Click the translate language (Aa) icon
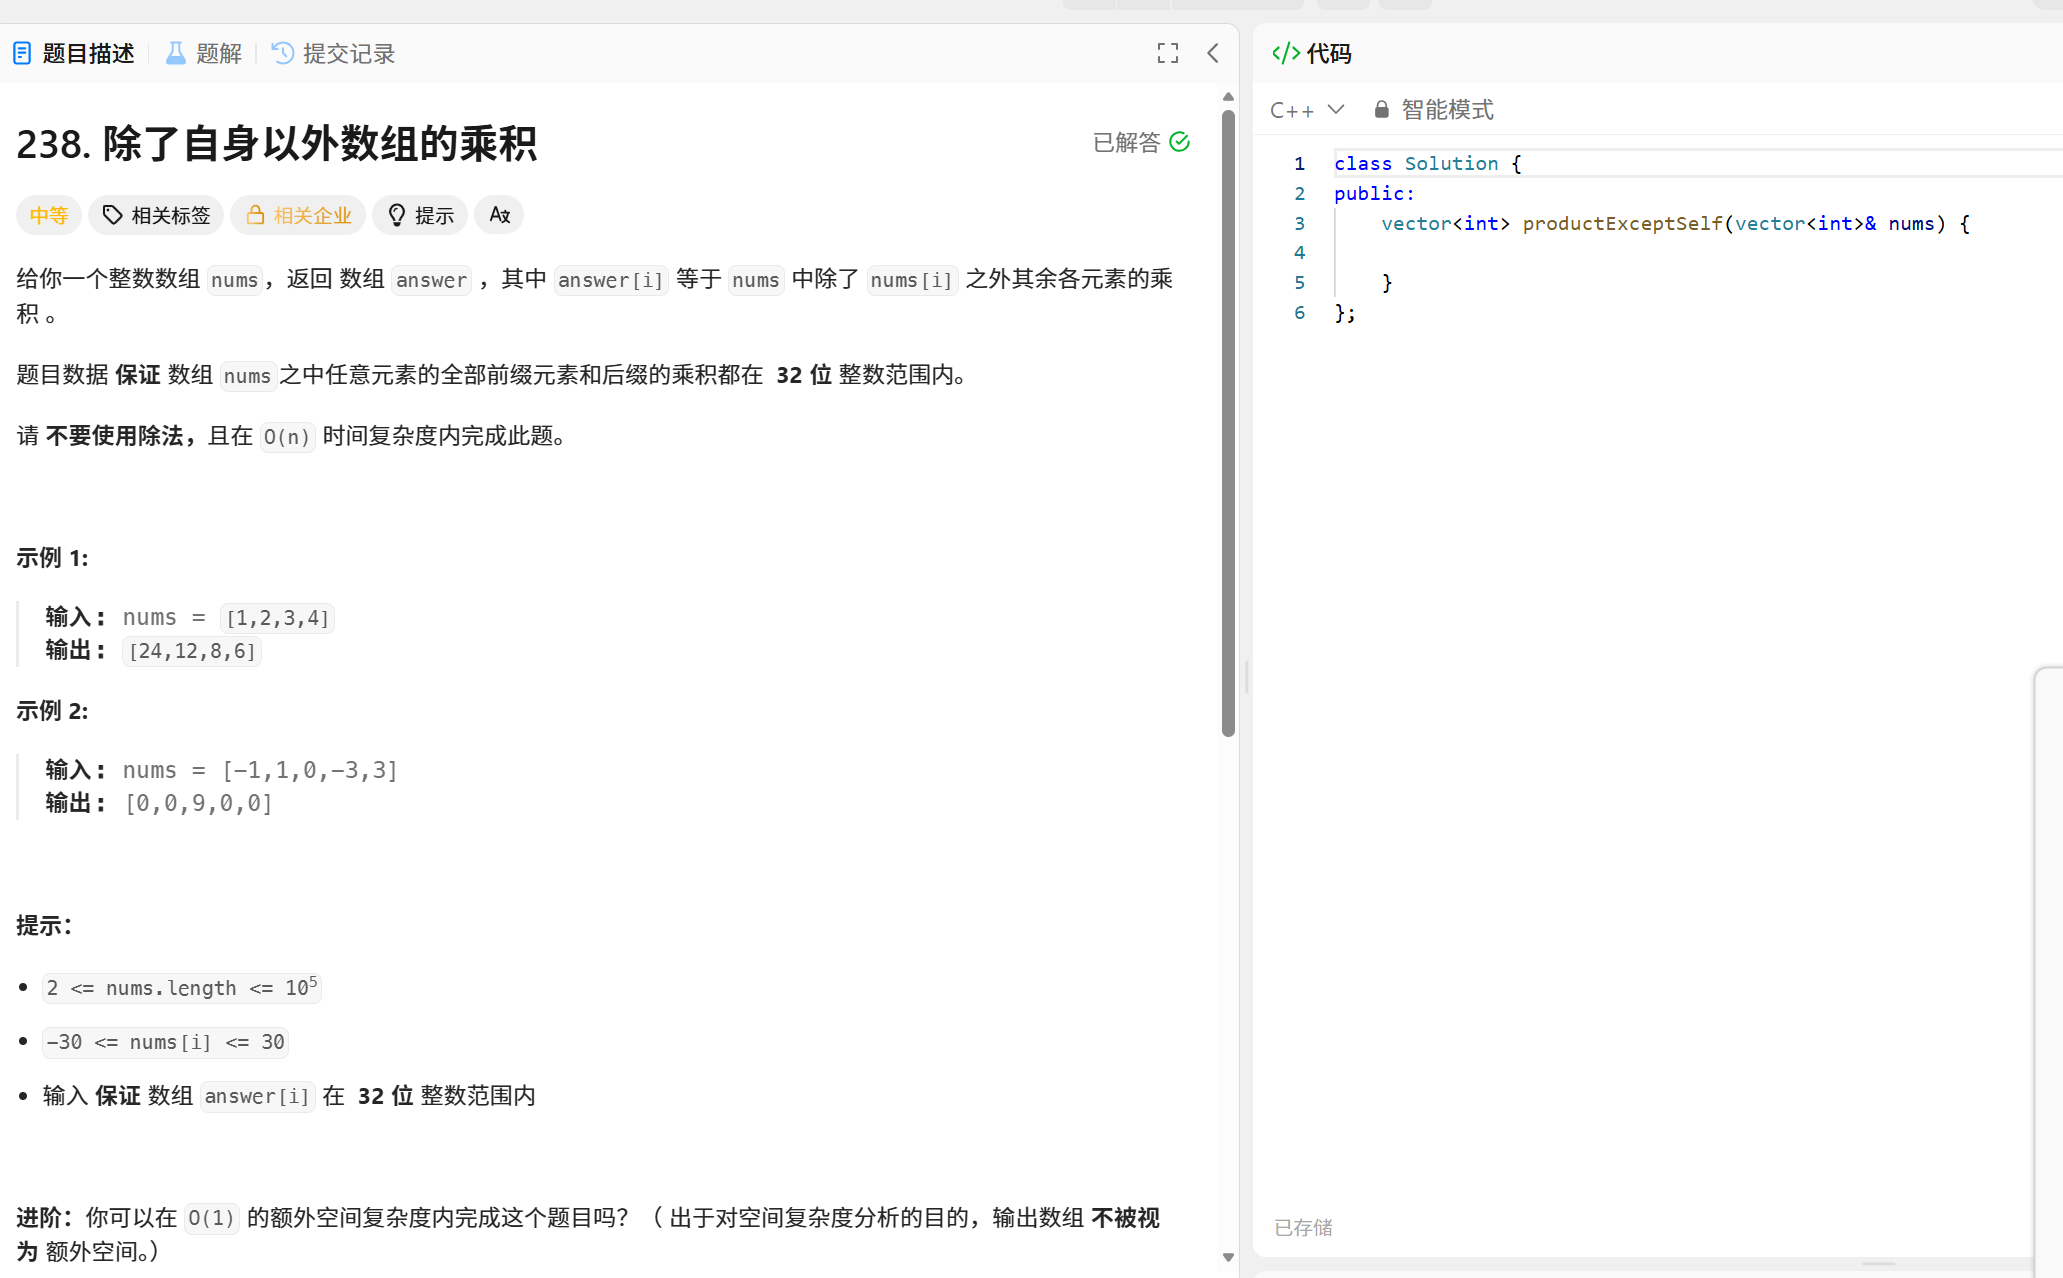This screenshot has height=1278, width=2063. (x=499, y=215)
